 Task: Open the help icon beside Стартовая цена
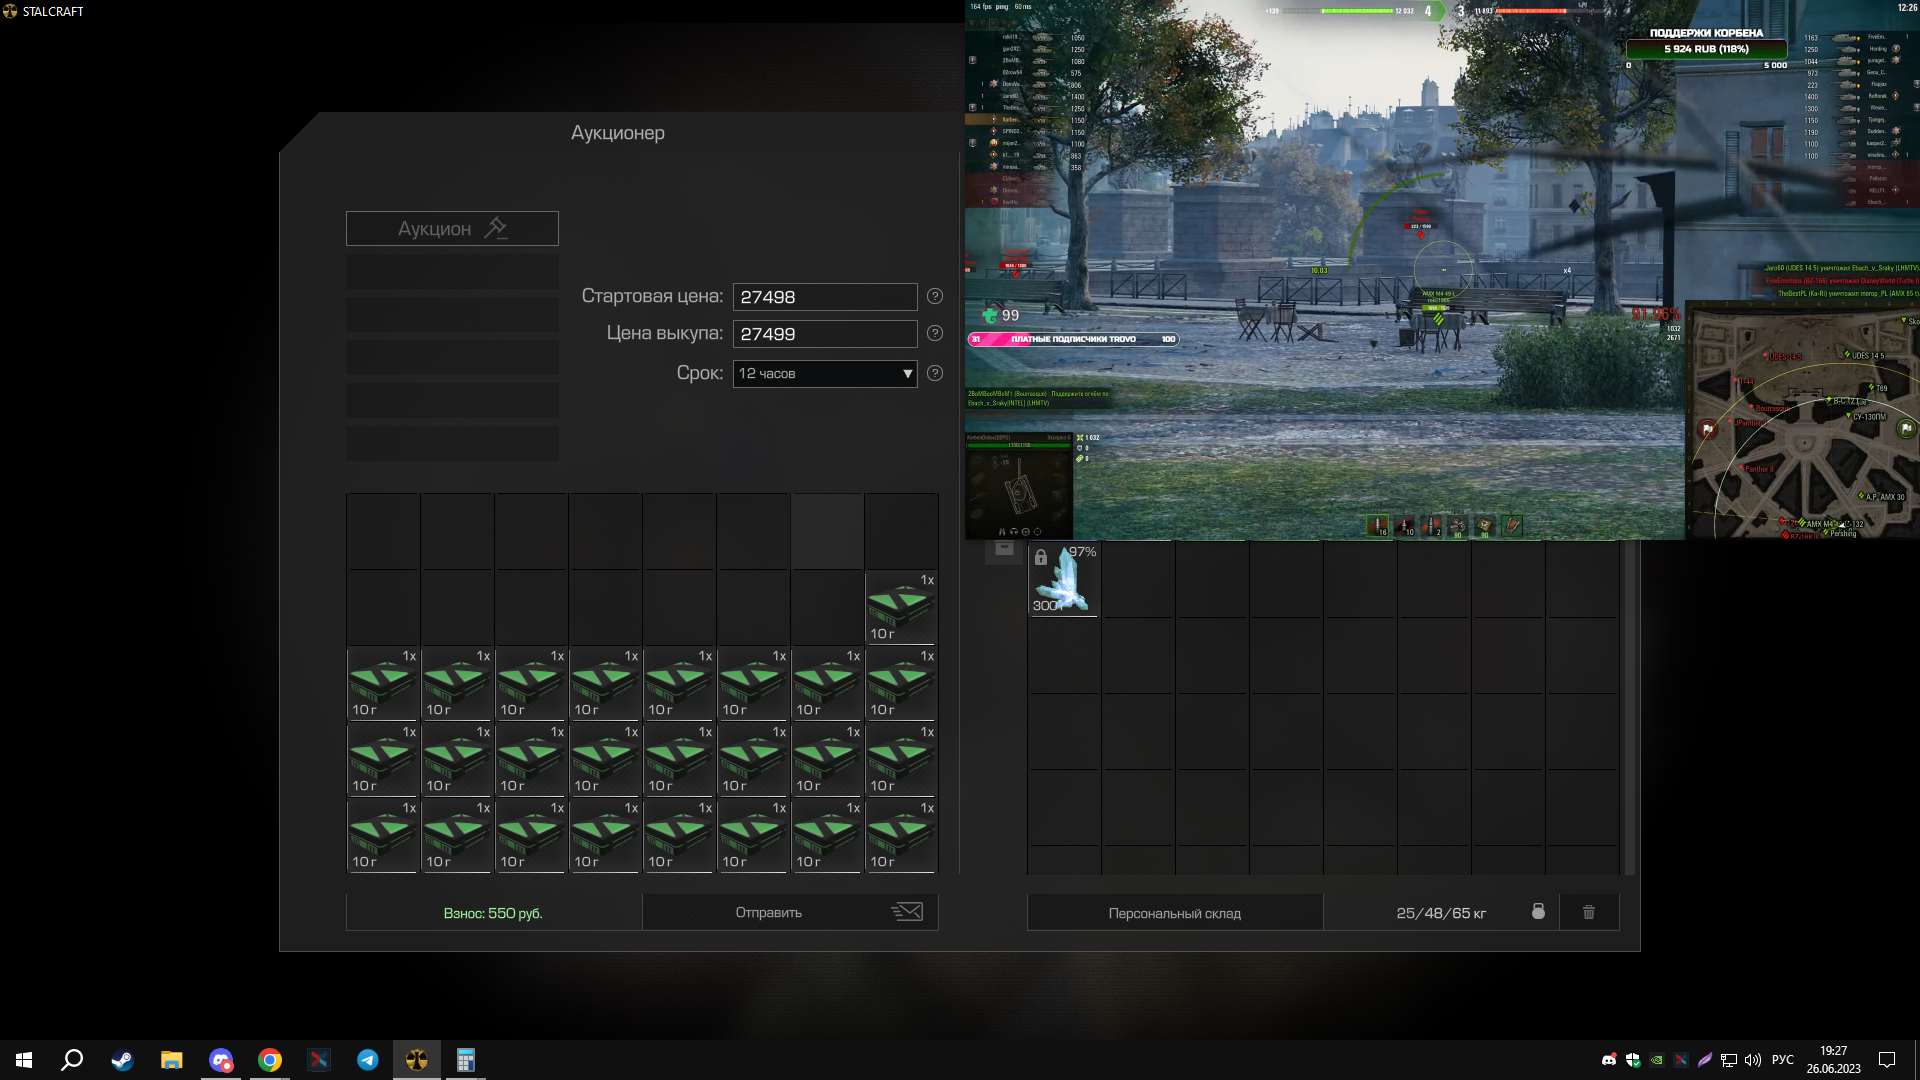(935, 297)
